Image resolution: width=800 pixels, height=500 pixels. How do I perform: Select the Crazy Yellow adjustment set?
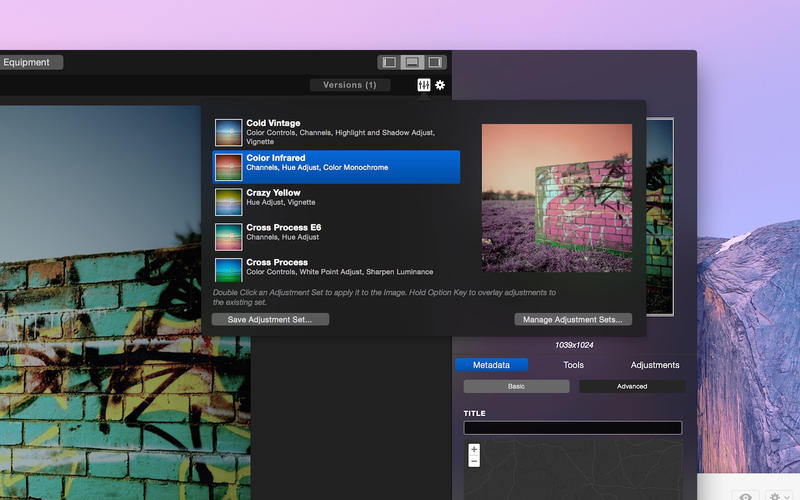(336, 202)
